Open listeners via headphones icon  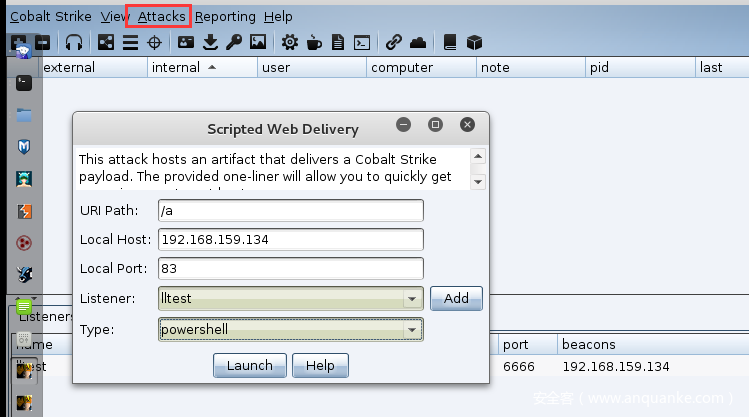74,43
